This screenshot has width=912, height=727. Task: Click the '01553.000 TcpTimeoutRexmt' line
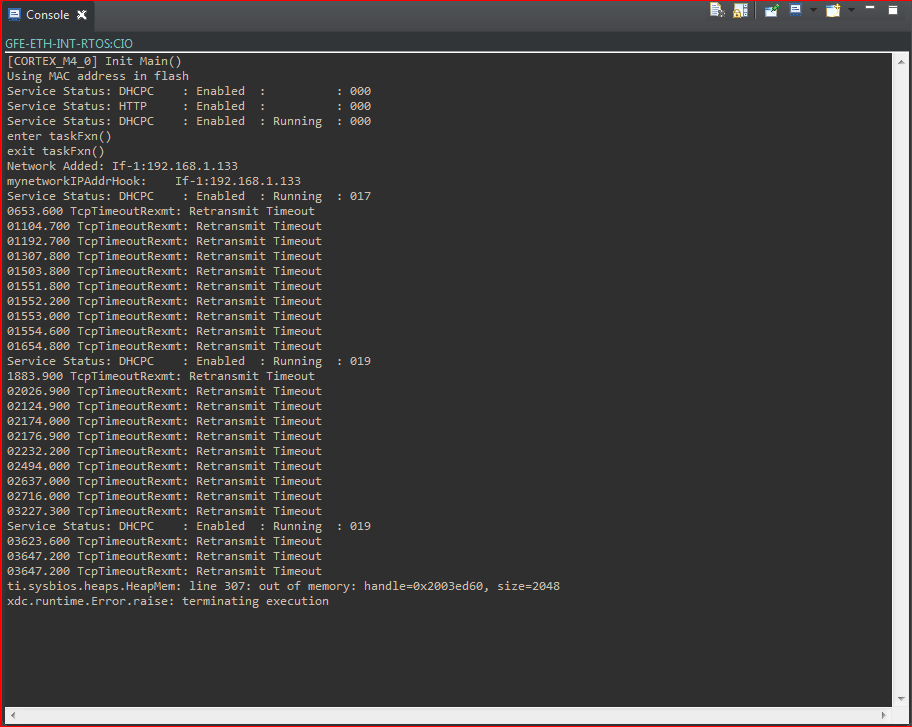(164, 316)
